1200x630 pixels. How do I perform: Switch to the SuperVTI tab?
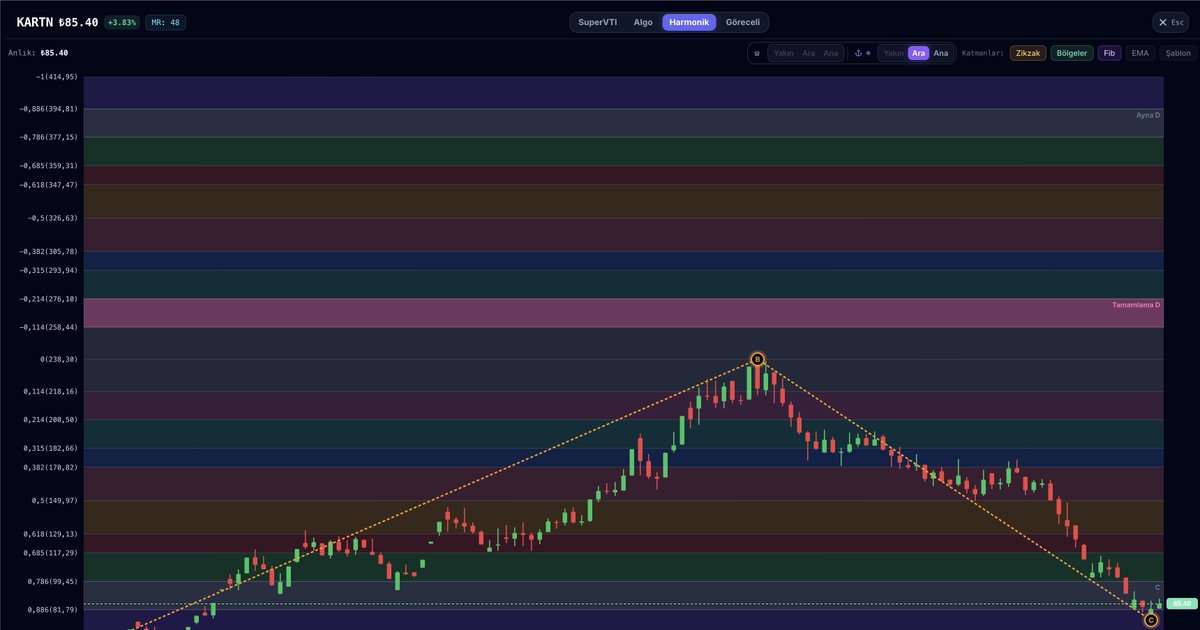point(597,22)
